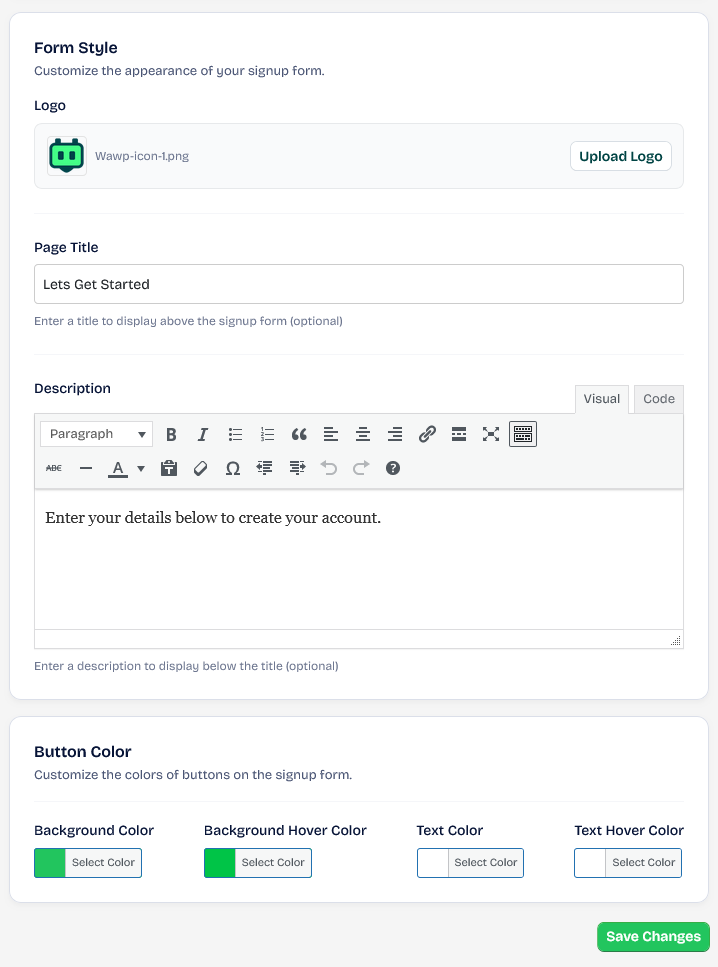
Task: Open the Paragraph format dropdown
Action: 97,434
